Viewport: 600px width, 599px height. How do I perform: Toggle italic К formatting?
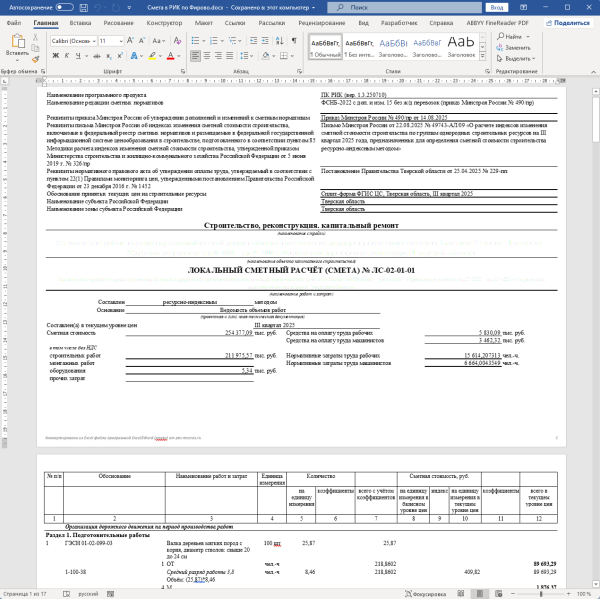click(x=67, y=56)
